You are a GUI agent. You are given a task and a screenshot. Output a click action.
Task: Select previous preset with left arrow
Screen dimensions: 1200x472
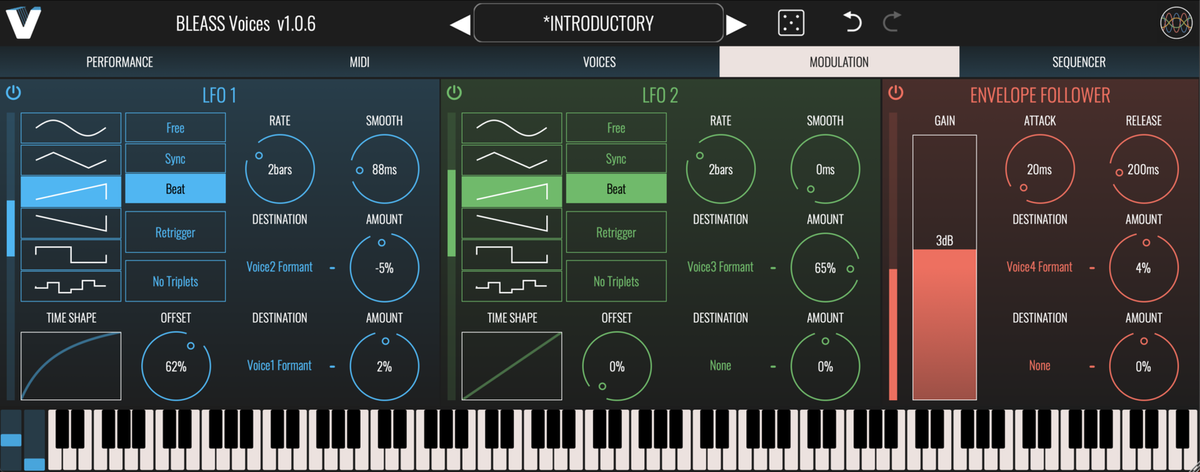pos(461,24)
